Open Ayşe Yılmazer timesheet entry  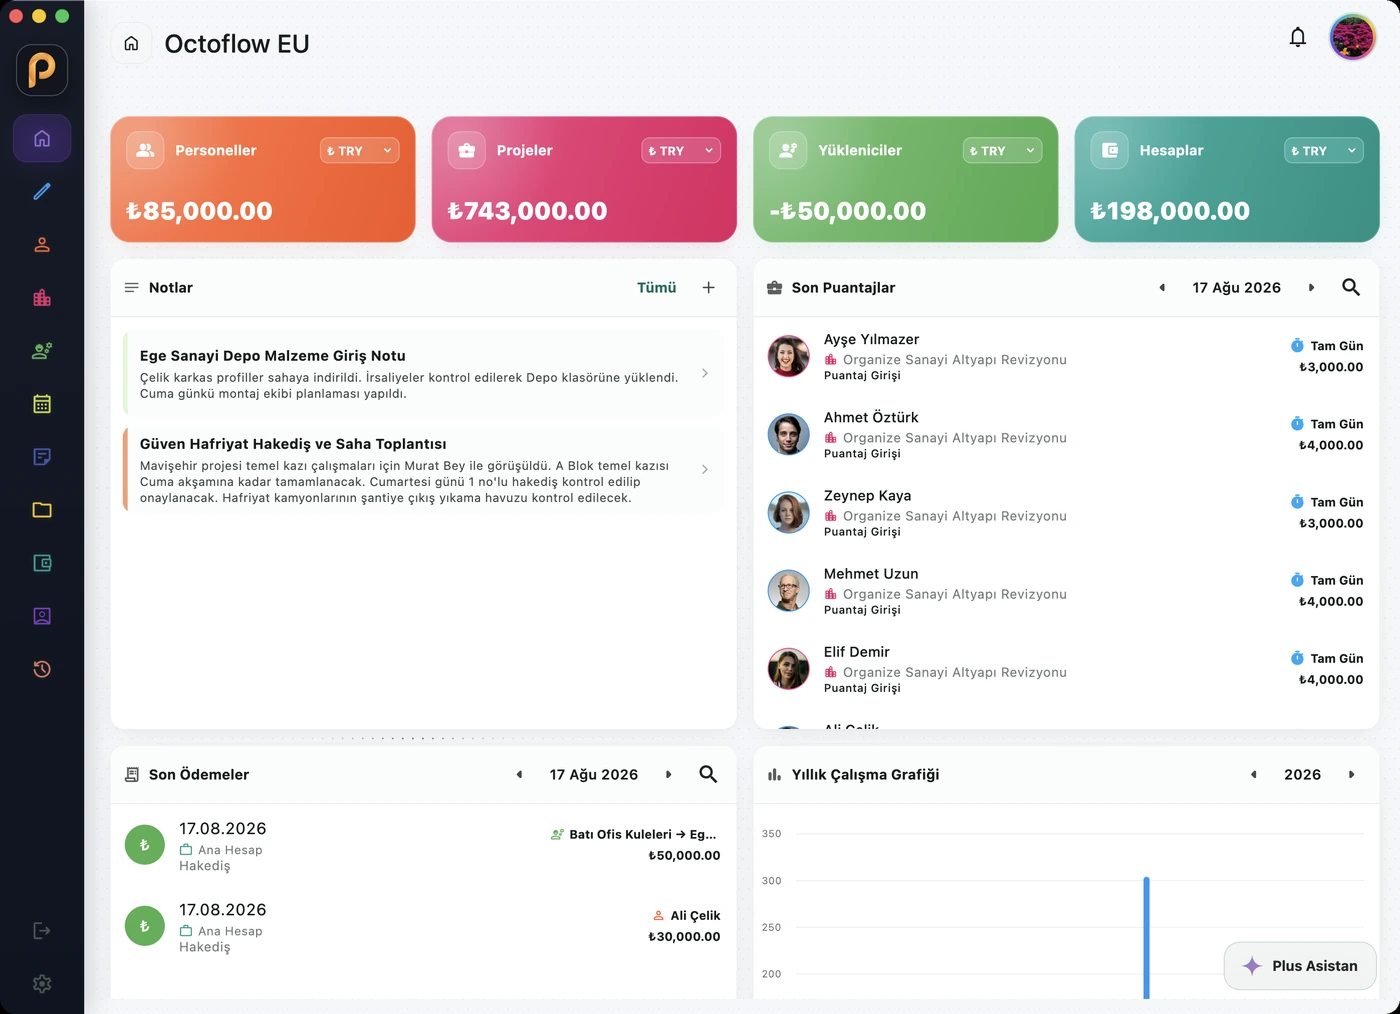(x=1066, y=357)
